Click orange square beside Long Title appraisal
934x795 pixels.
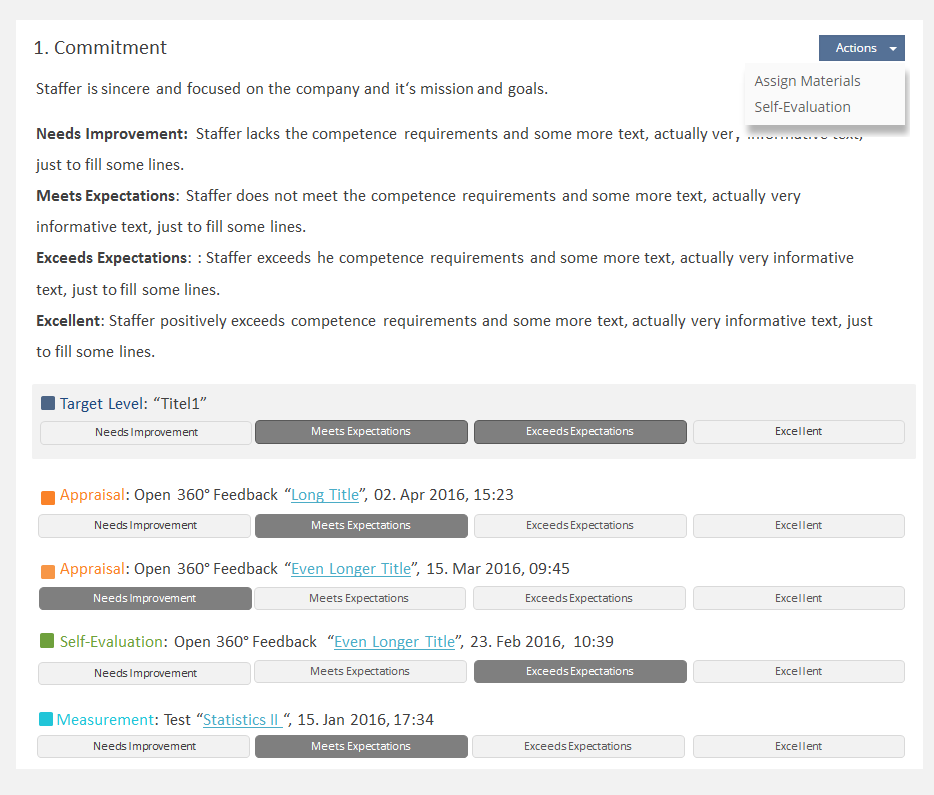click(48, 496)
